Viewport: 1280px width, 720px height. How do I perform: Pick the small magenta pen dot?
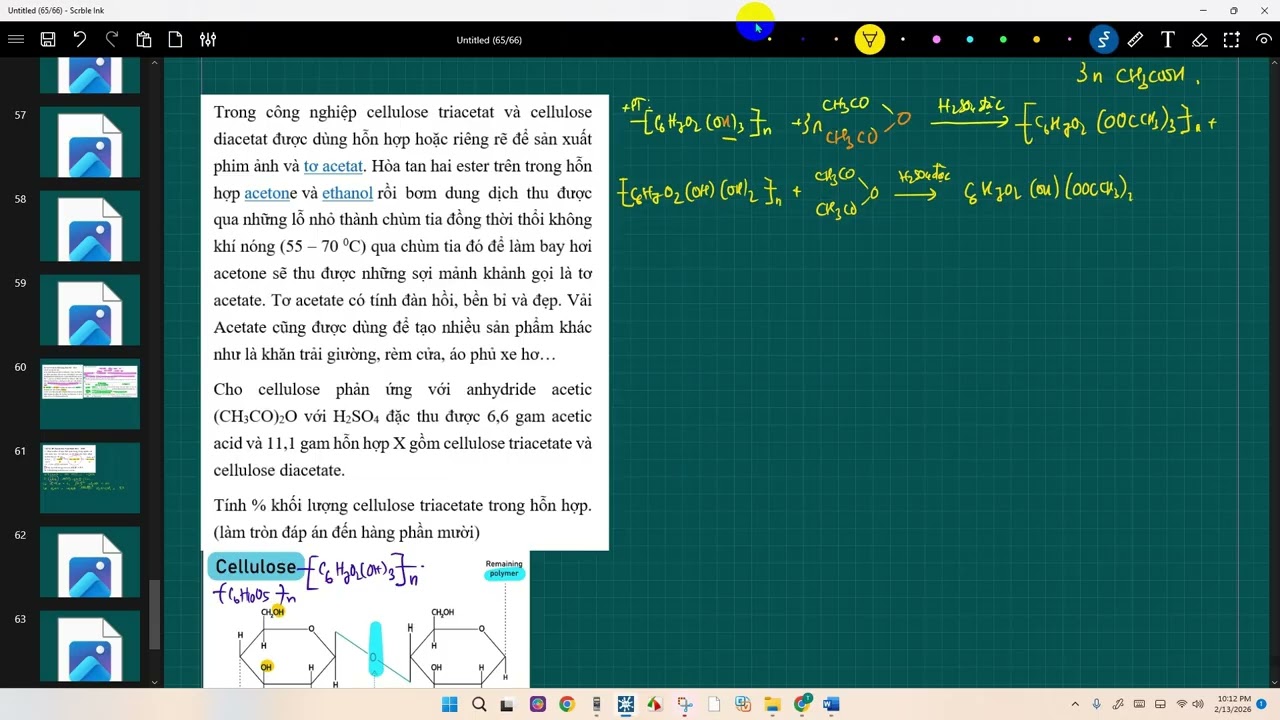coord(1069,40)
